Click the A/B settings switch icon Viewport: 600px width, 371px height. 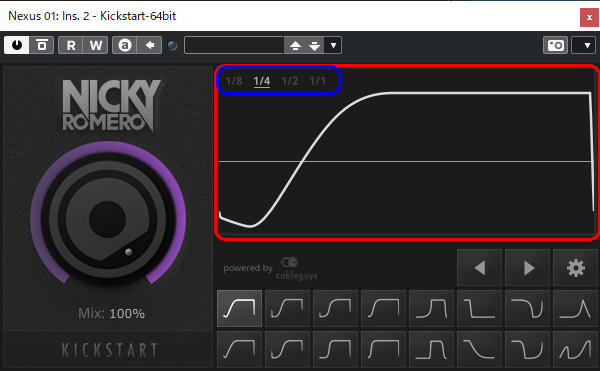[x=125, y=45]
